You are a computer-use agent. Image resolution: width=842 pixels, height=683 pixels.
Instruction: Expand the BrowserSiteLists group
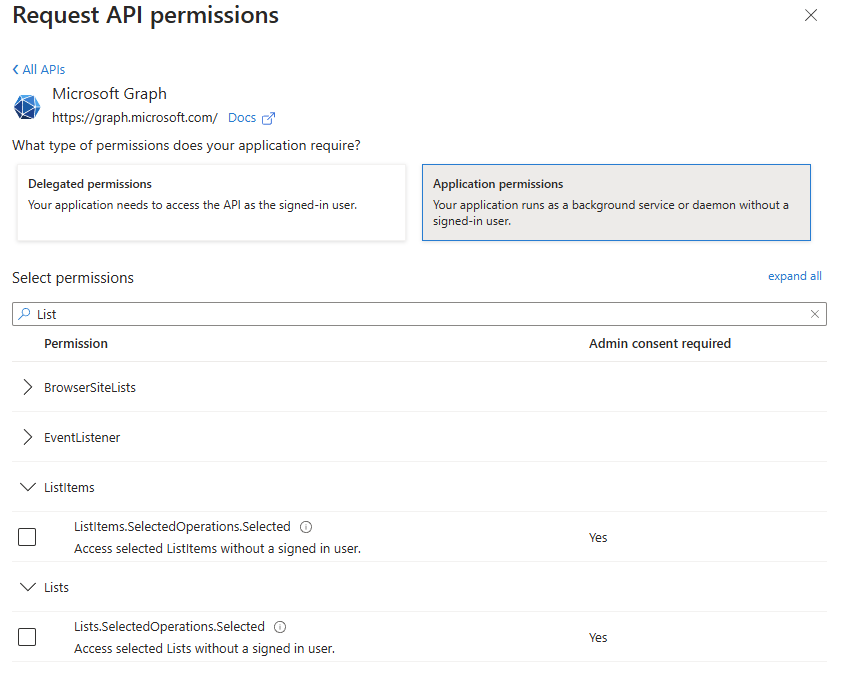pos(27,387)
